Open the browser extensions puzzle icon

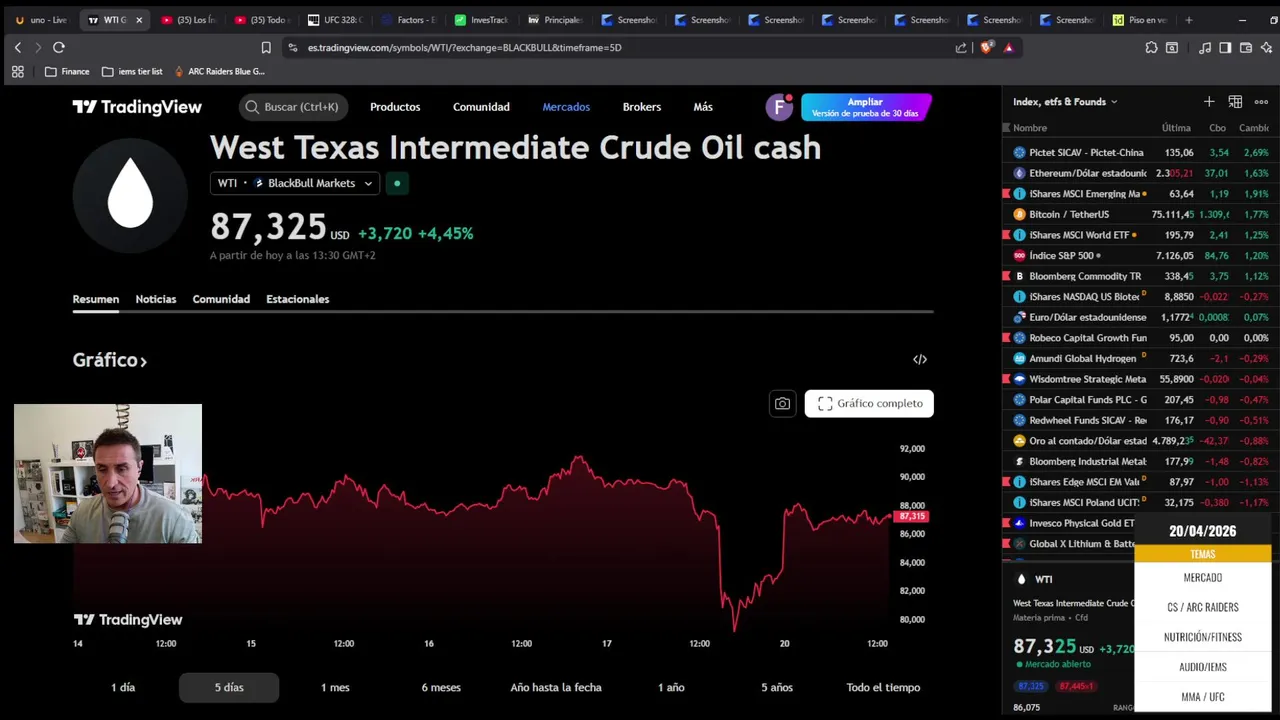click(1151, 47)
